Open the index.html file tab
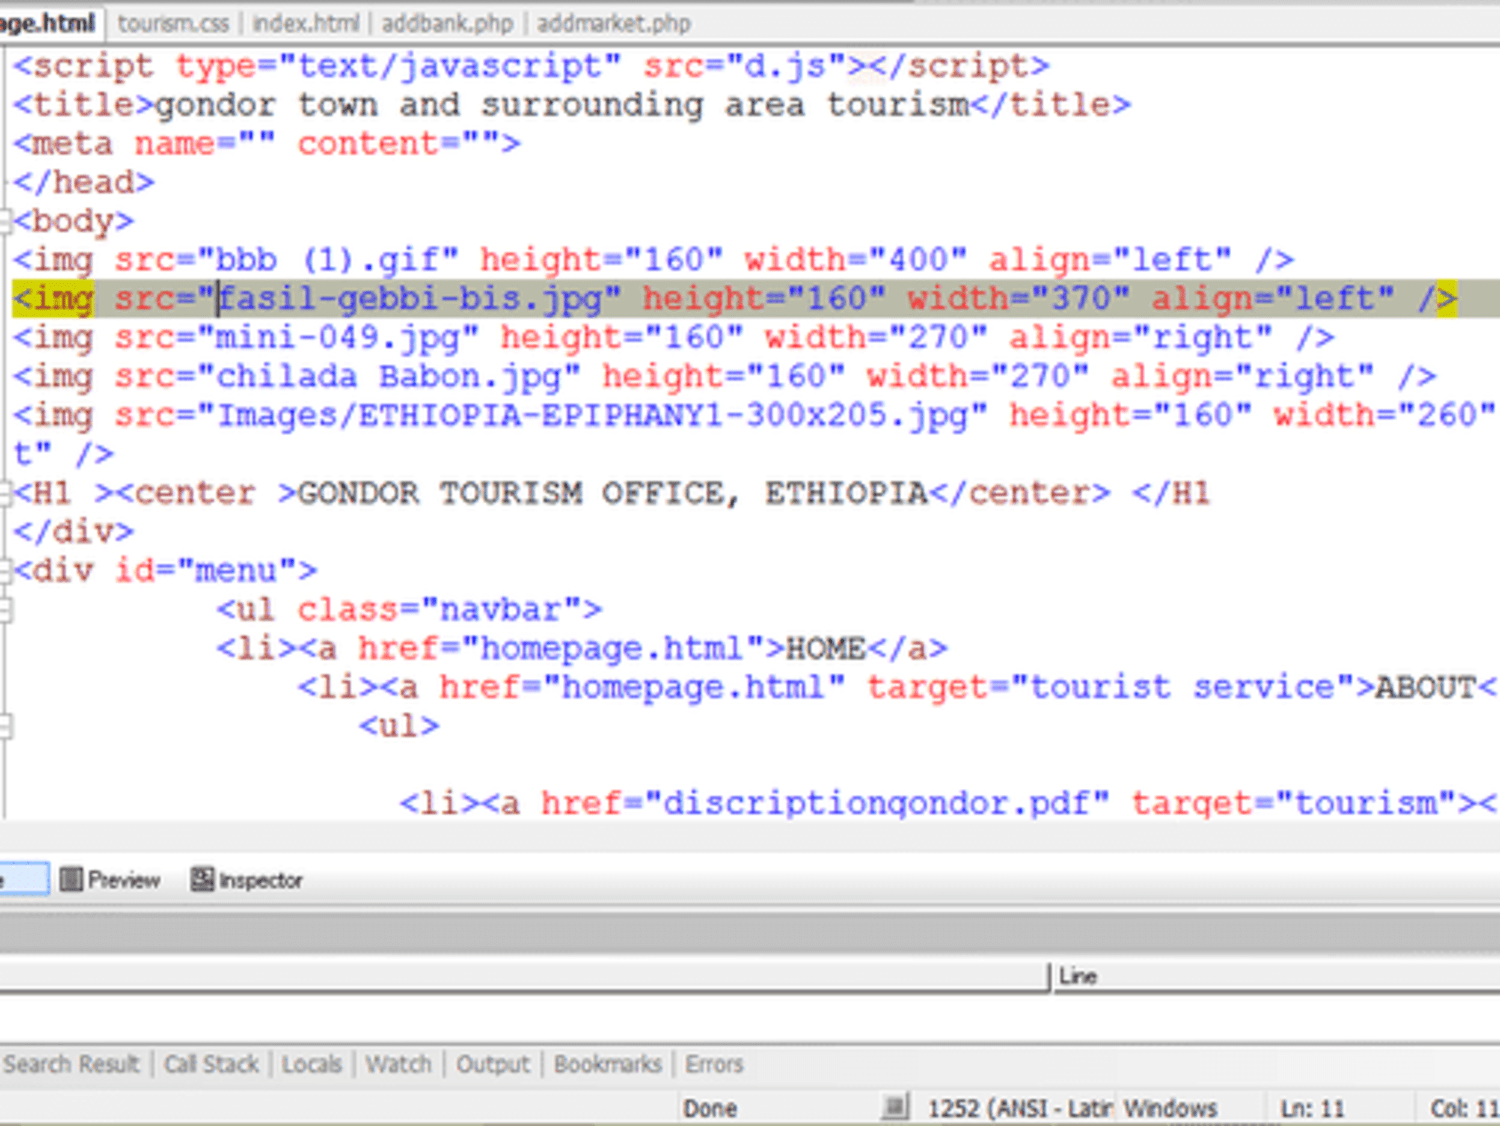 [x=305, y=23]
